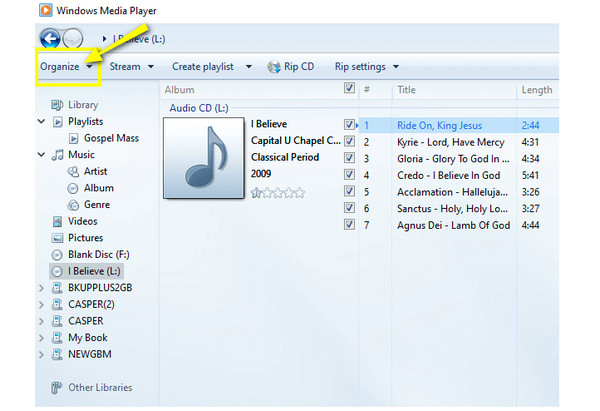
Task: Click the Artist icon in sidebar
Action: (73, 171)
